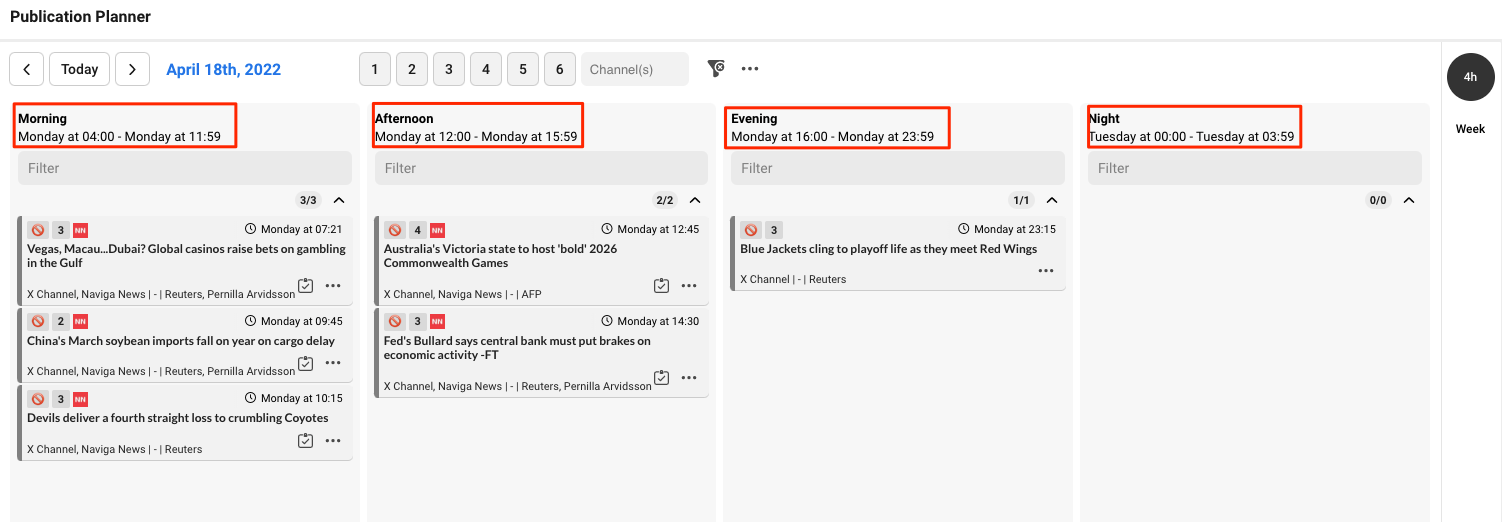Go to next day arrow
This screenshot has width=1502, height=522.
tap(132, 69)
